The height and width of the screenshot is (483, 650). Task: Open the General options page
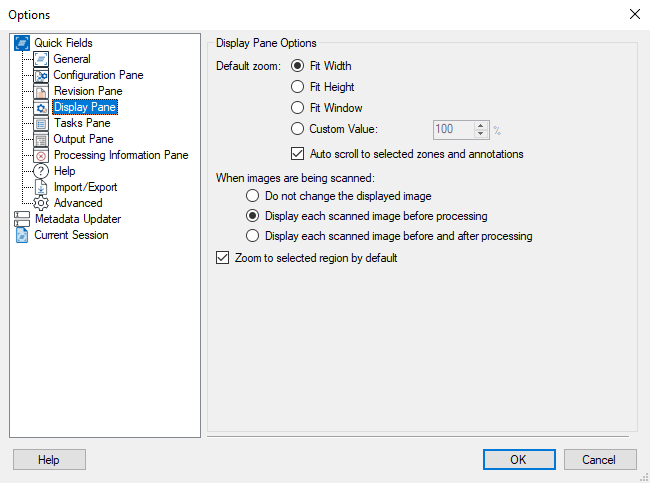click(72, 59)
